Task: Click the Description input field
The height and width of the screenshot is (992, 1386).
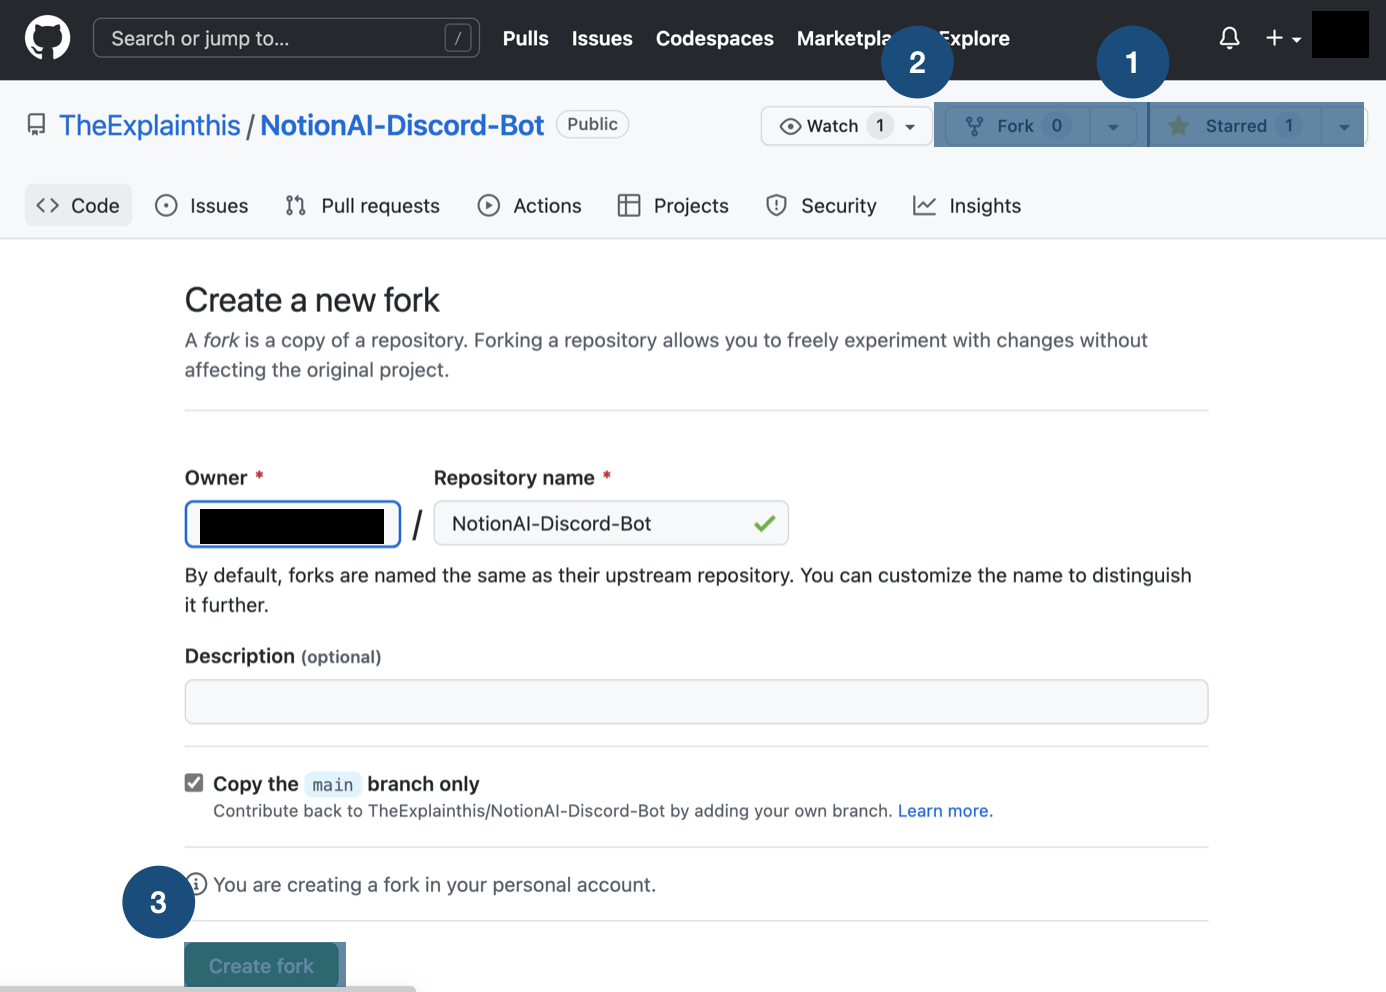Action: pyautogui.click(x=696, y=701)
